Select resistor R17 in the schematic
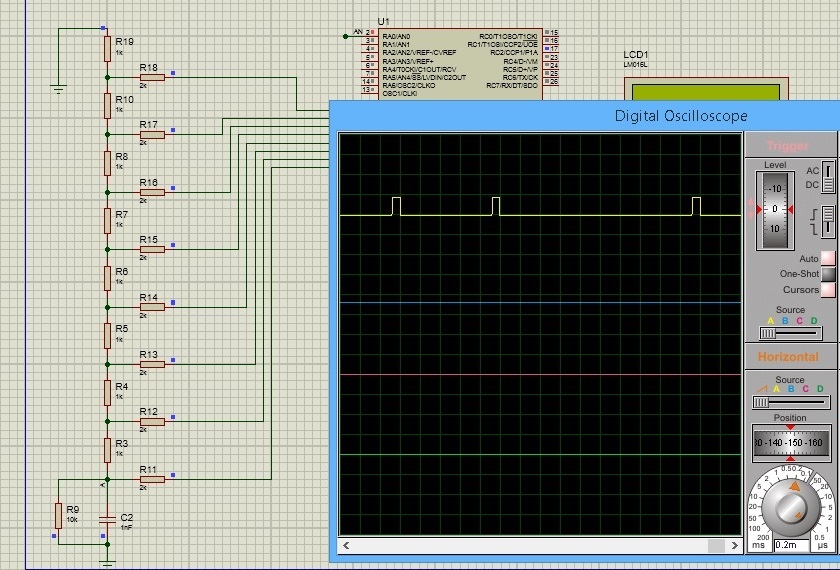Image resolution: width=840 pixels, height=570 pixels. (152, 134)
